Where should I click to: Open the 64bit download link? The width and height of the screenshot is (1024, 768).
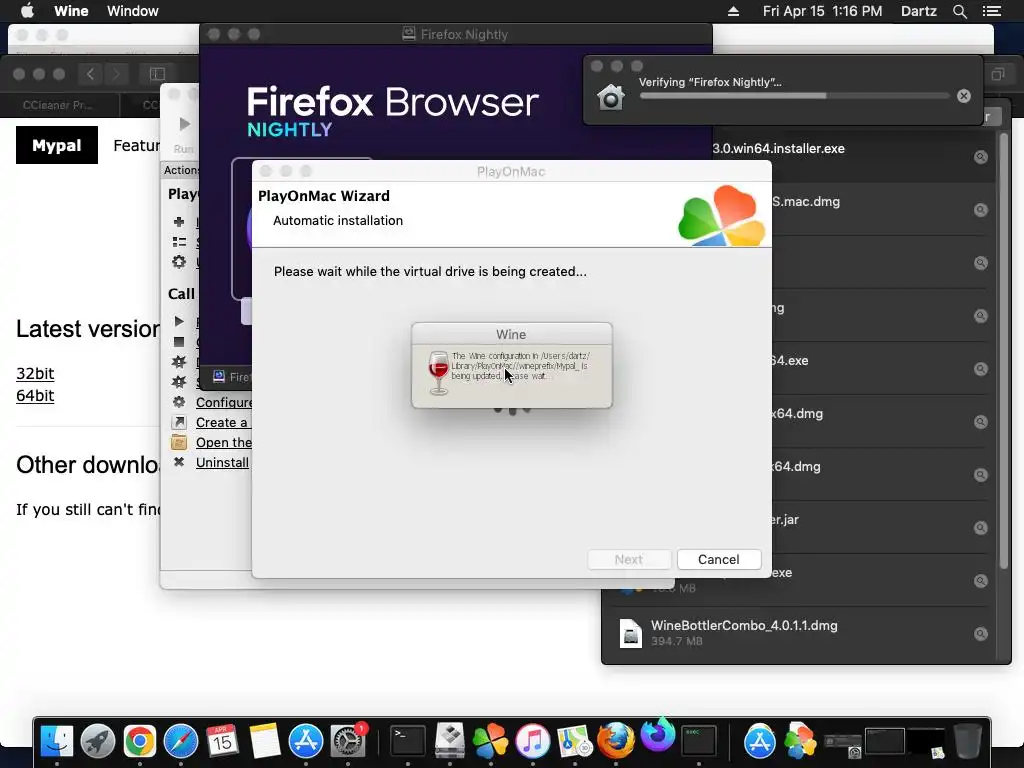coord(35,396)
